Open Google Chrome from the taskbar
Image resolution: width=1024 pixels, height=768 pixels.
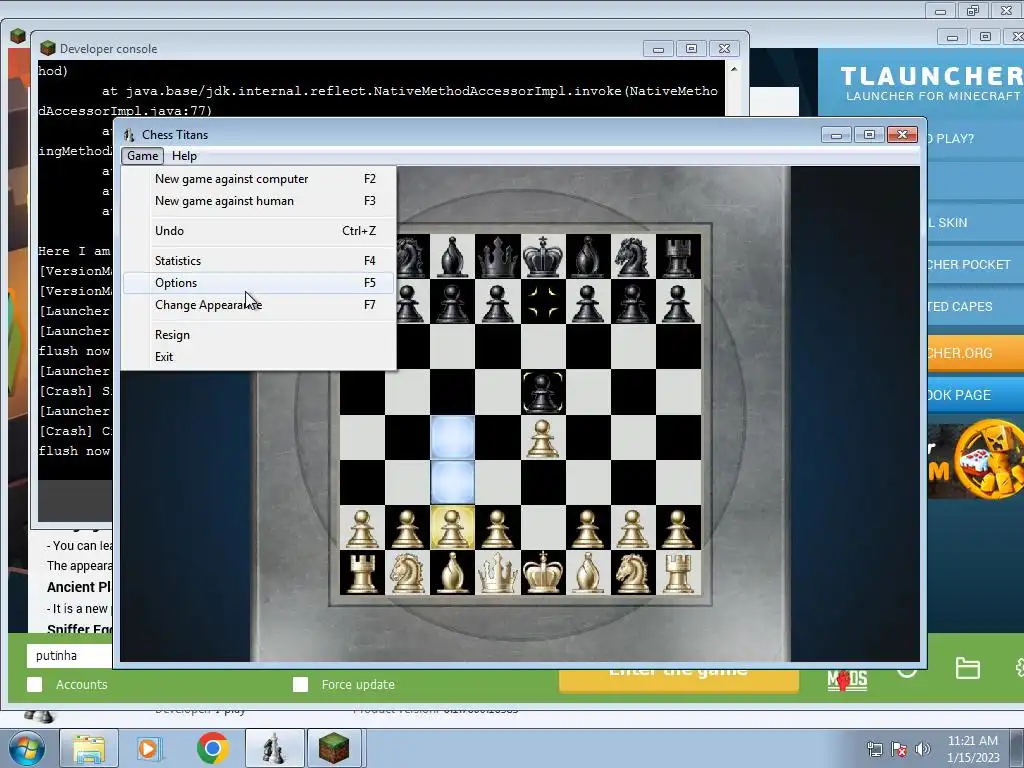point(212,748)
